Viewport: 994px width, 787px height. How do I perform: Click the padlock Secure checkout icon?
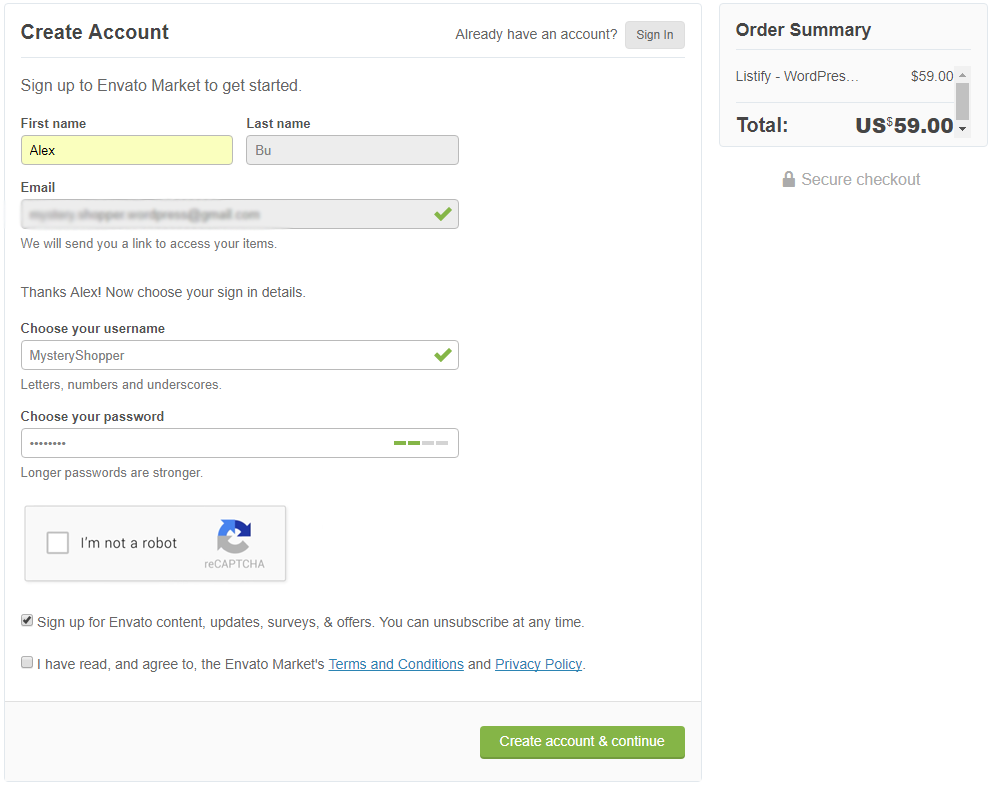[x=788, y=180]
